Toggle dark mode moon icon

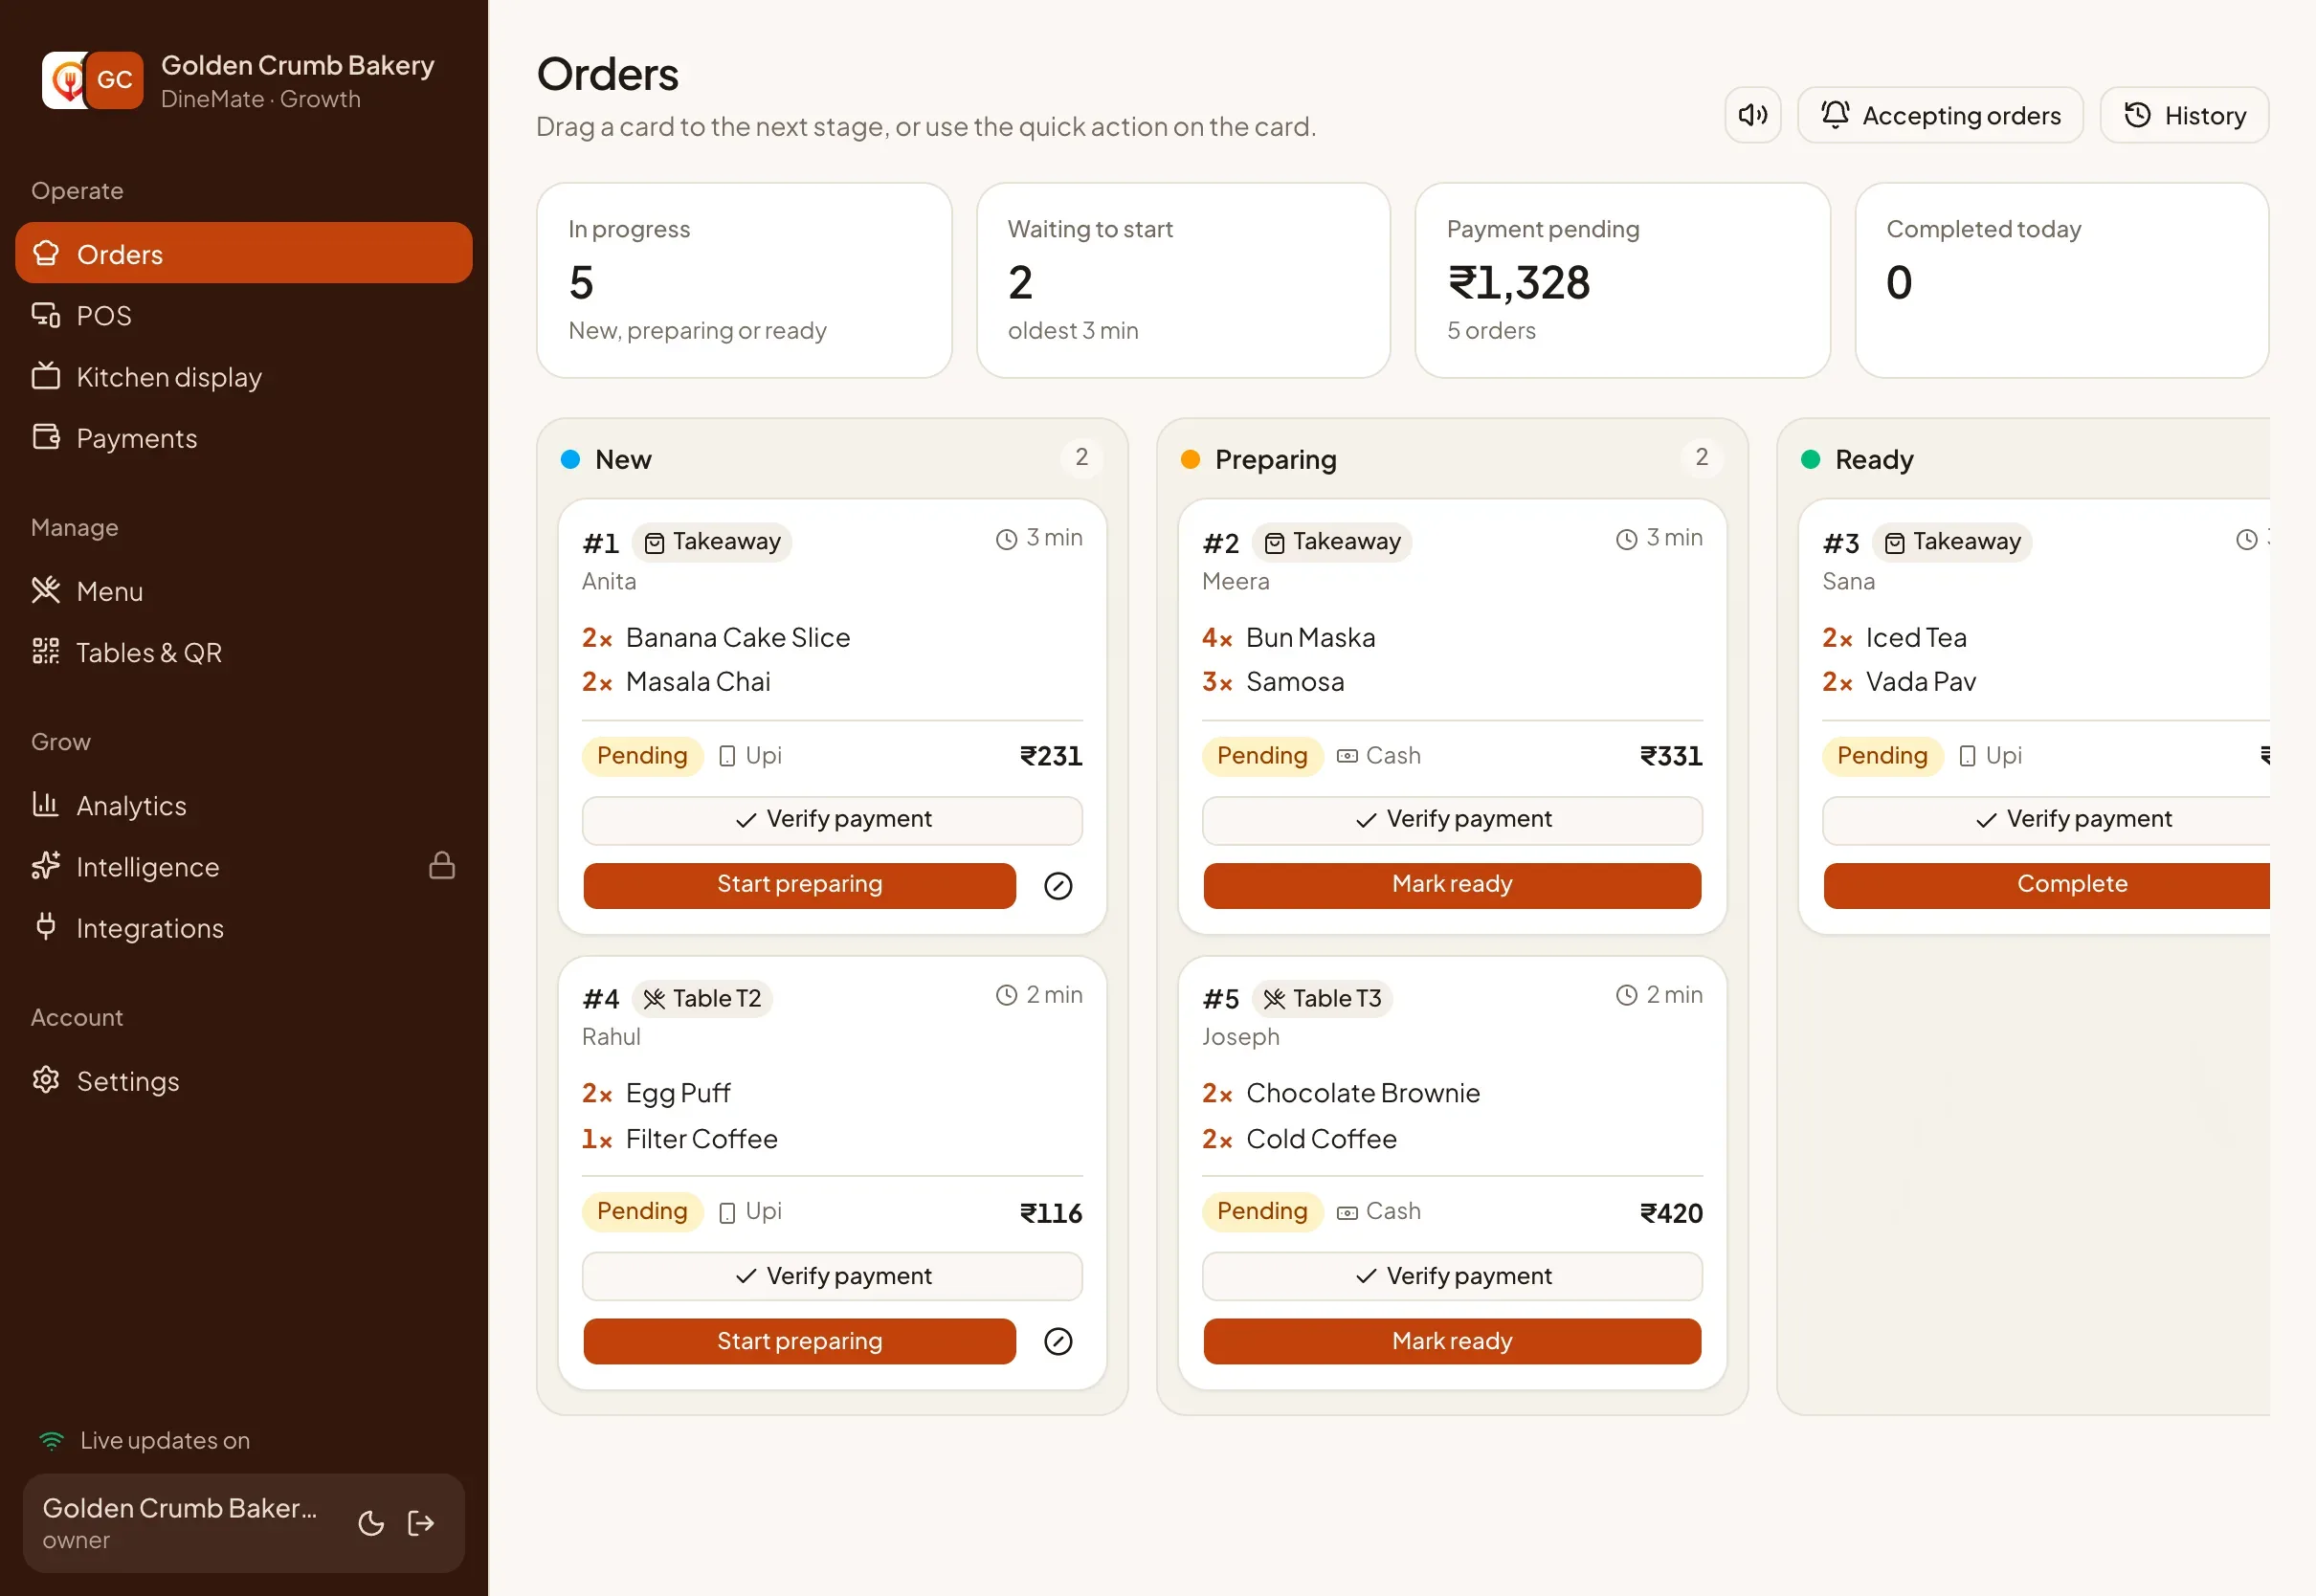coord(371,1523)
